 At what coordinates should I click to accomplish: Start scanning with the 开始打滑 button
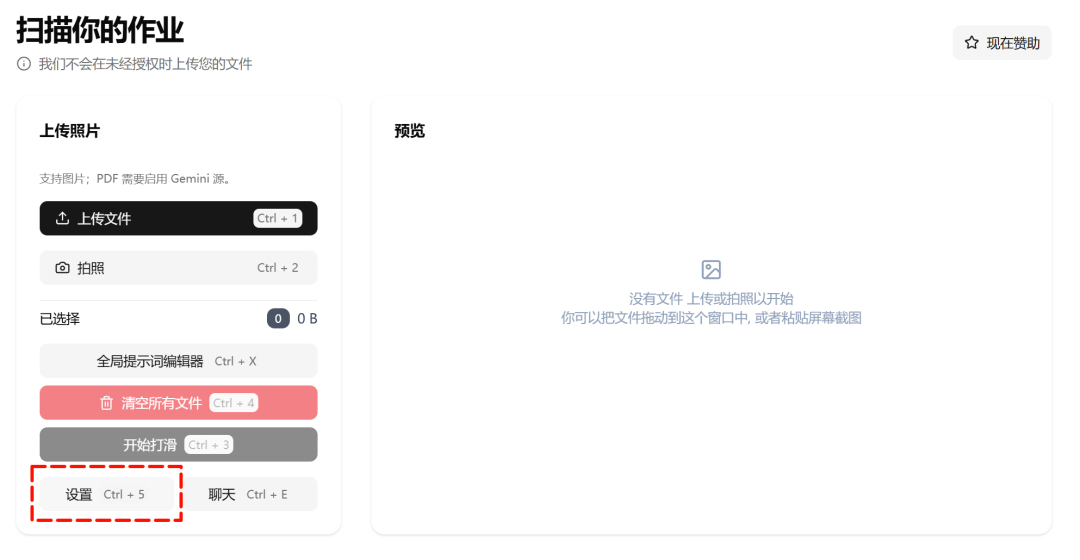178,445
